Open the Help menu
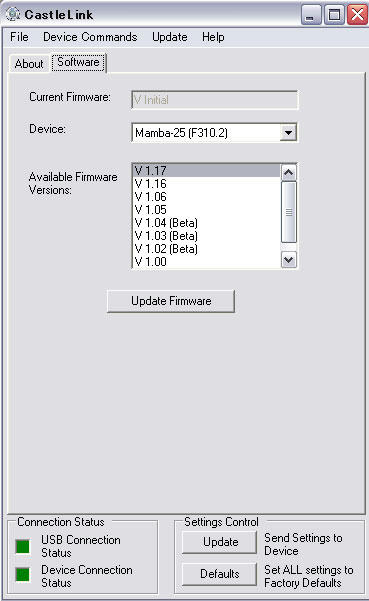Viewport: 369px width, 601px height. pos(213,37)
